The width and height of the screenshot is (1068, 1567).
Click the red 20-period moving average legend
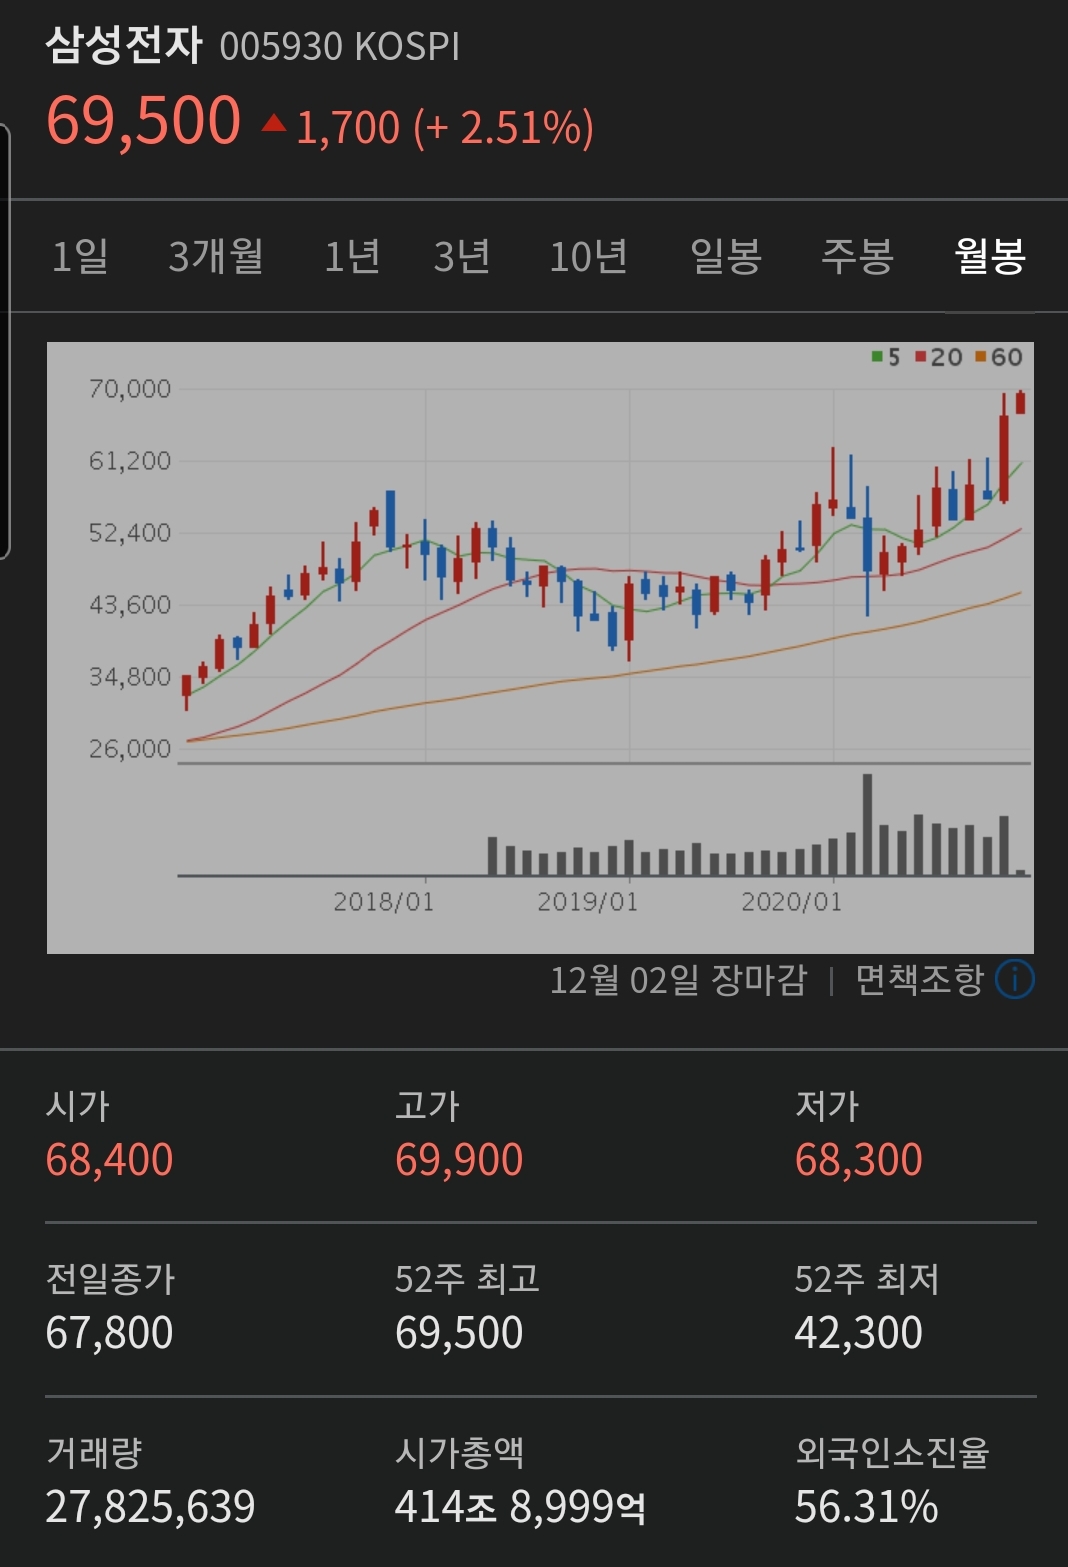(x=938, y=357)
